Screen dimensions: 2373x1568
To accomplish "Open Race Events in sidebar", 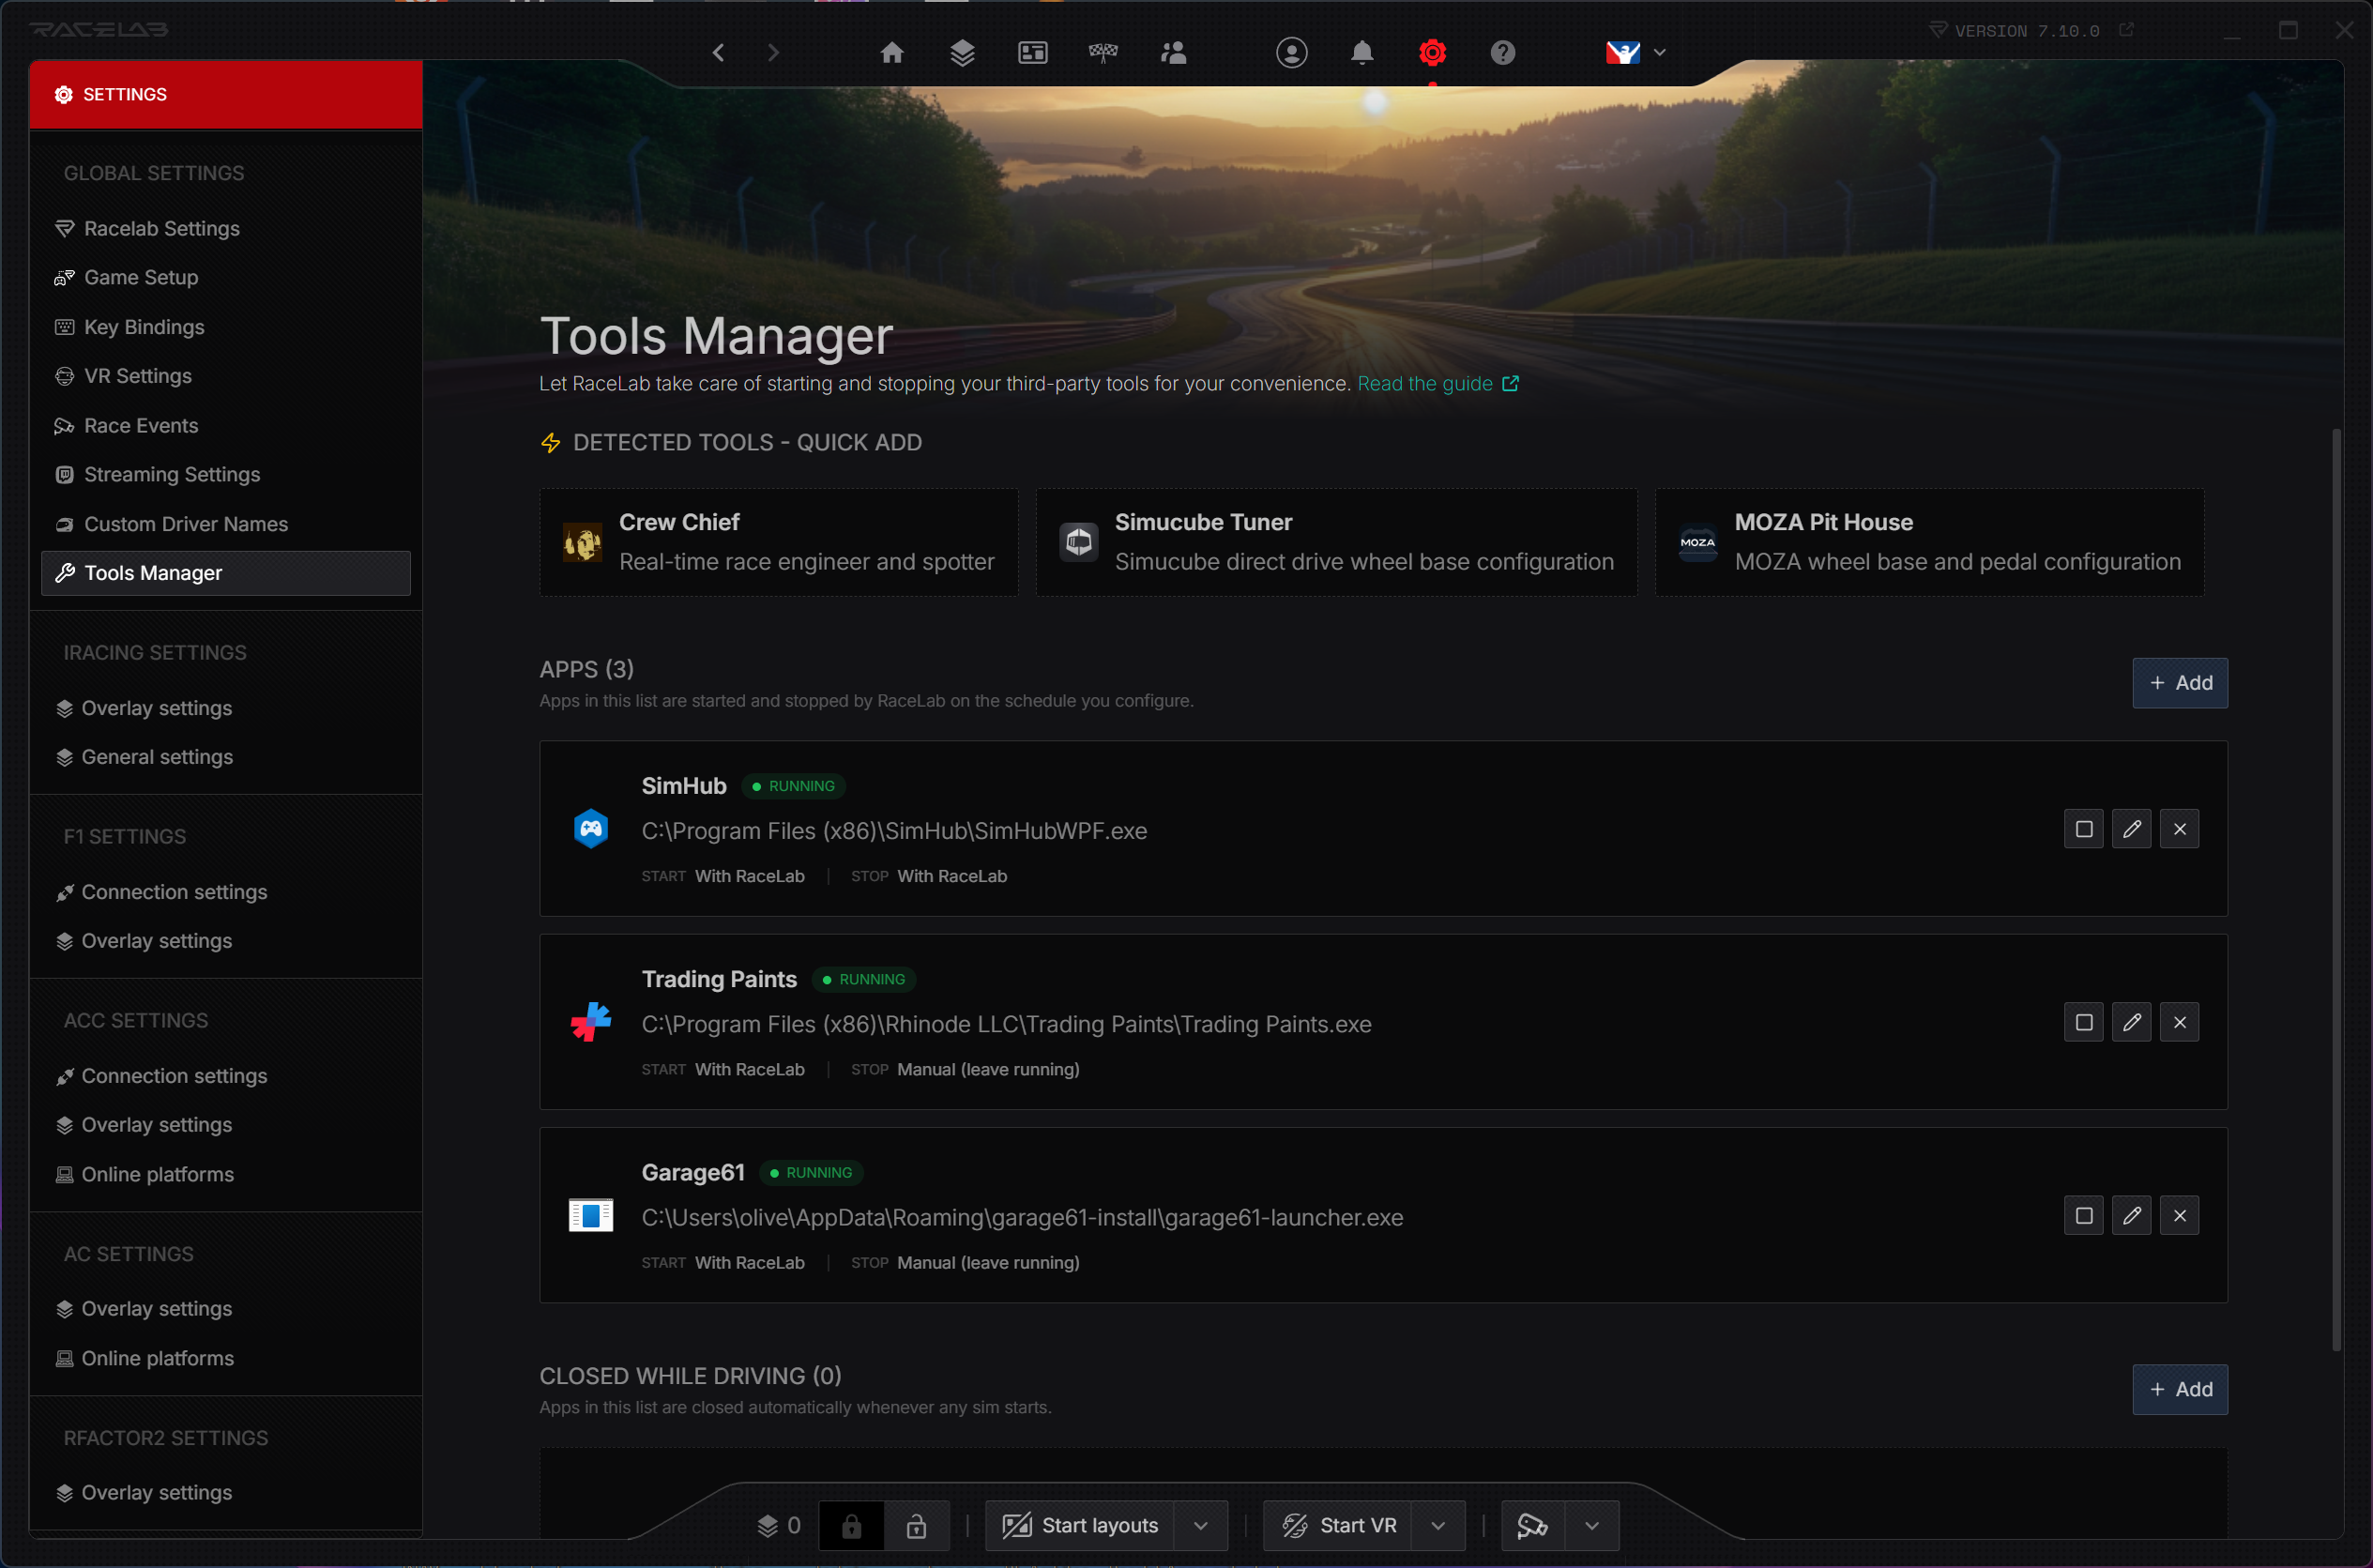I will pos(226,425).
